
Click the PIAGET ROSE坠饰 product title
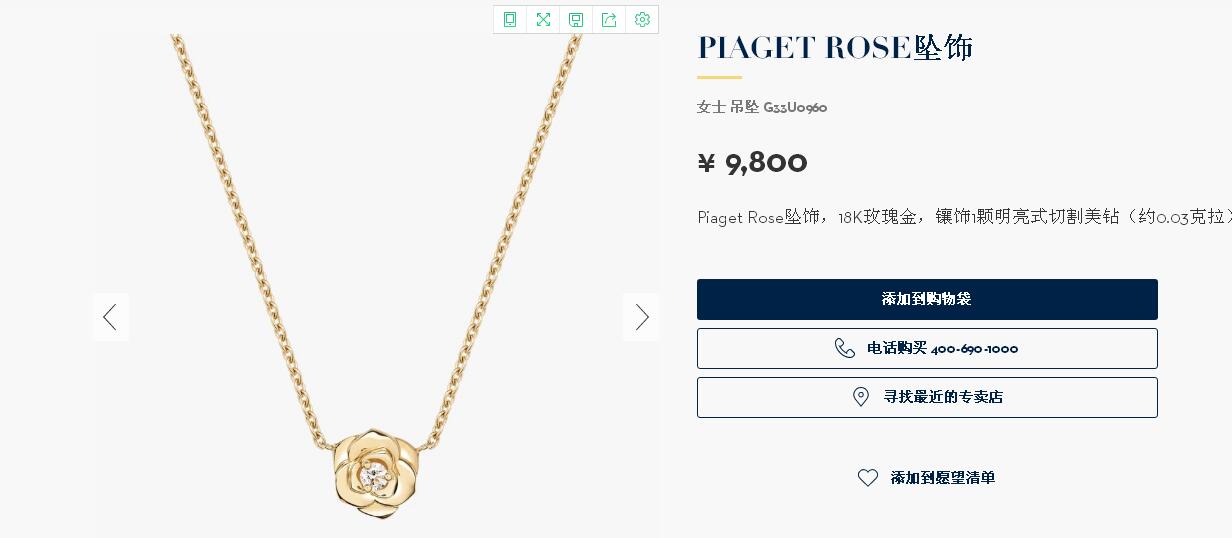tap(835, 48)
